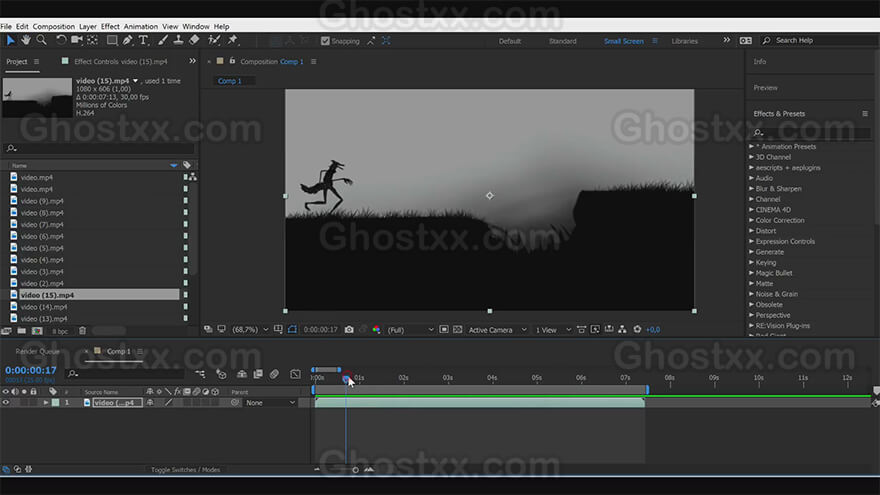Open the Active Camera dropdown
The image size is (880, 495).
[x=497, y=329]
